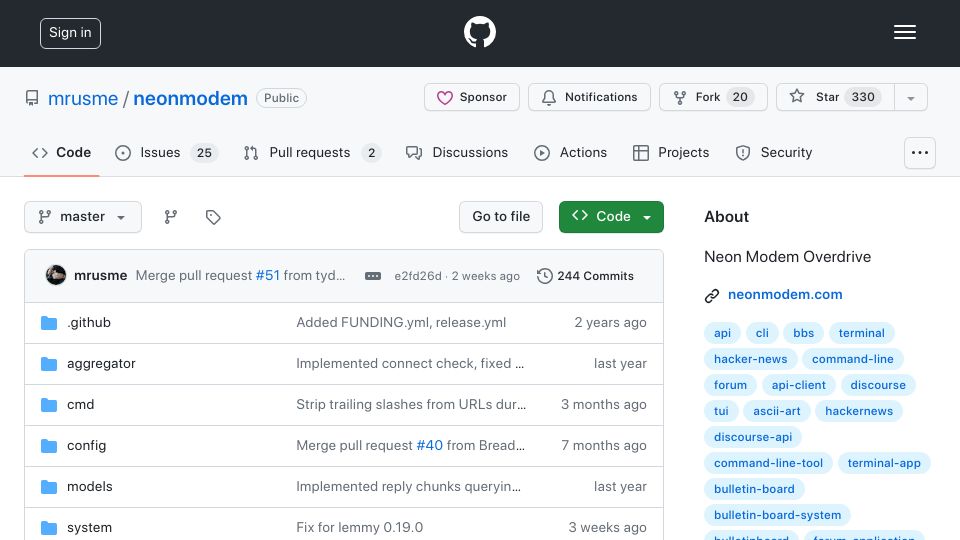Select the tui topic tag
Image resolution: width=960 pixels, height=540 pixels.
721,411
